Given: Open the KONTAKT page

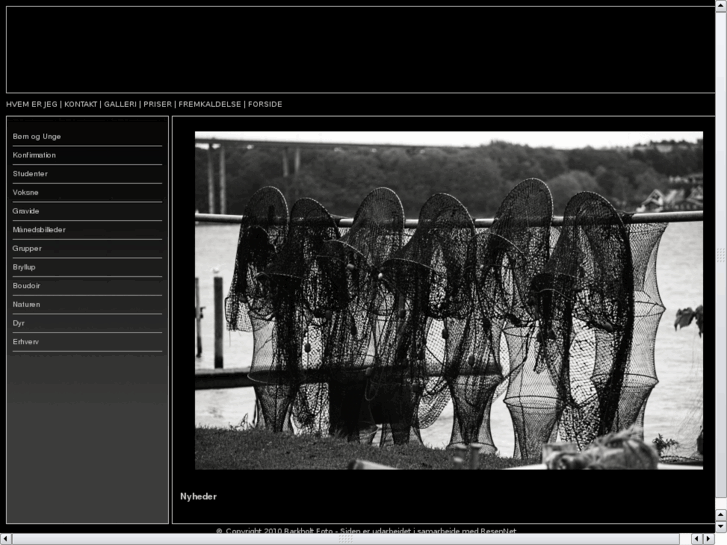Looking at the screenshot, I should (81, 104).
